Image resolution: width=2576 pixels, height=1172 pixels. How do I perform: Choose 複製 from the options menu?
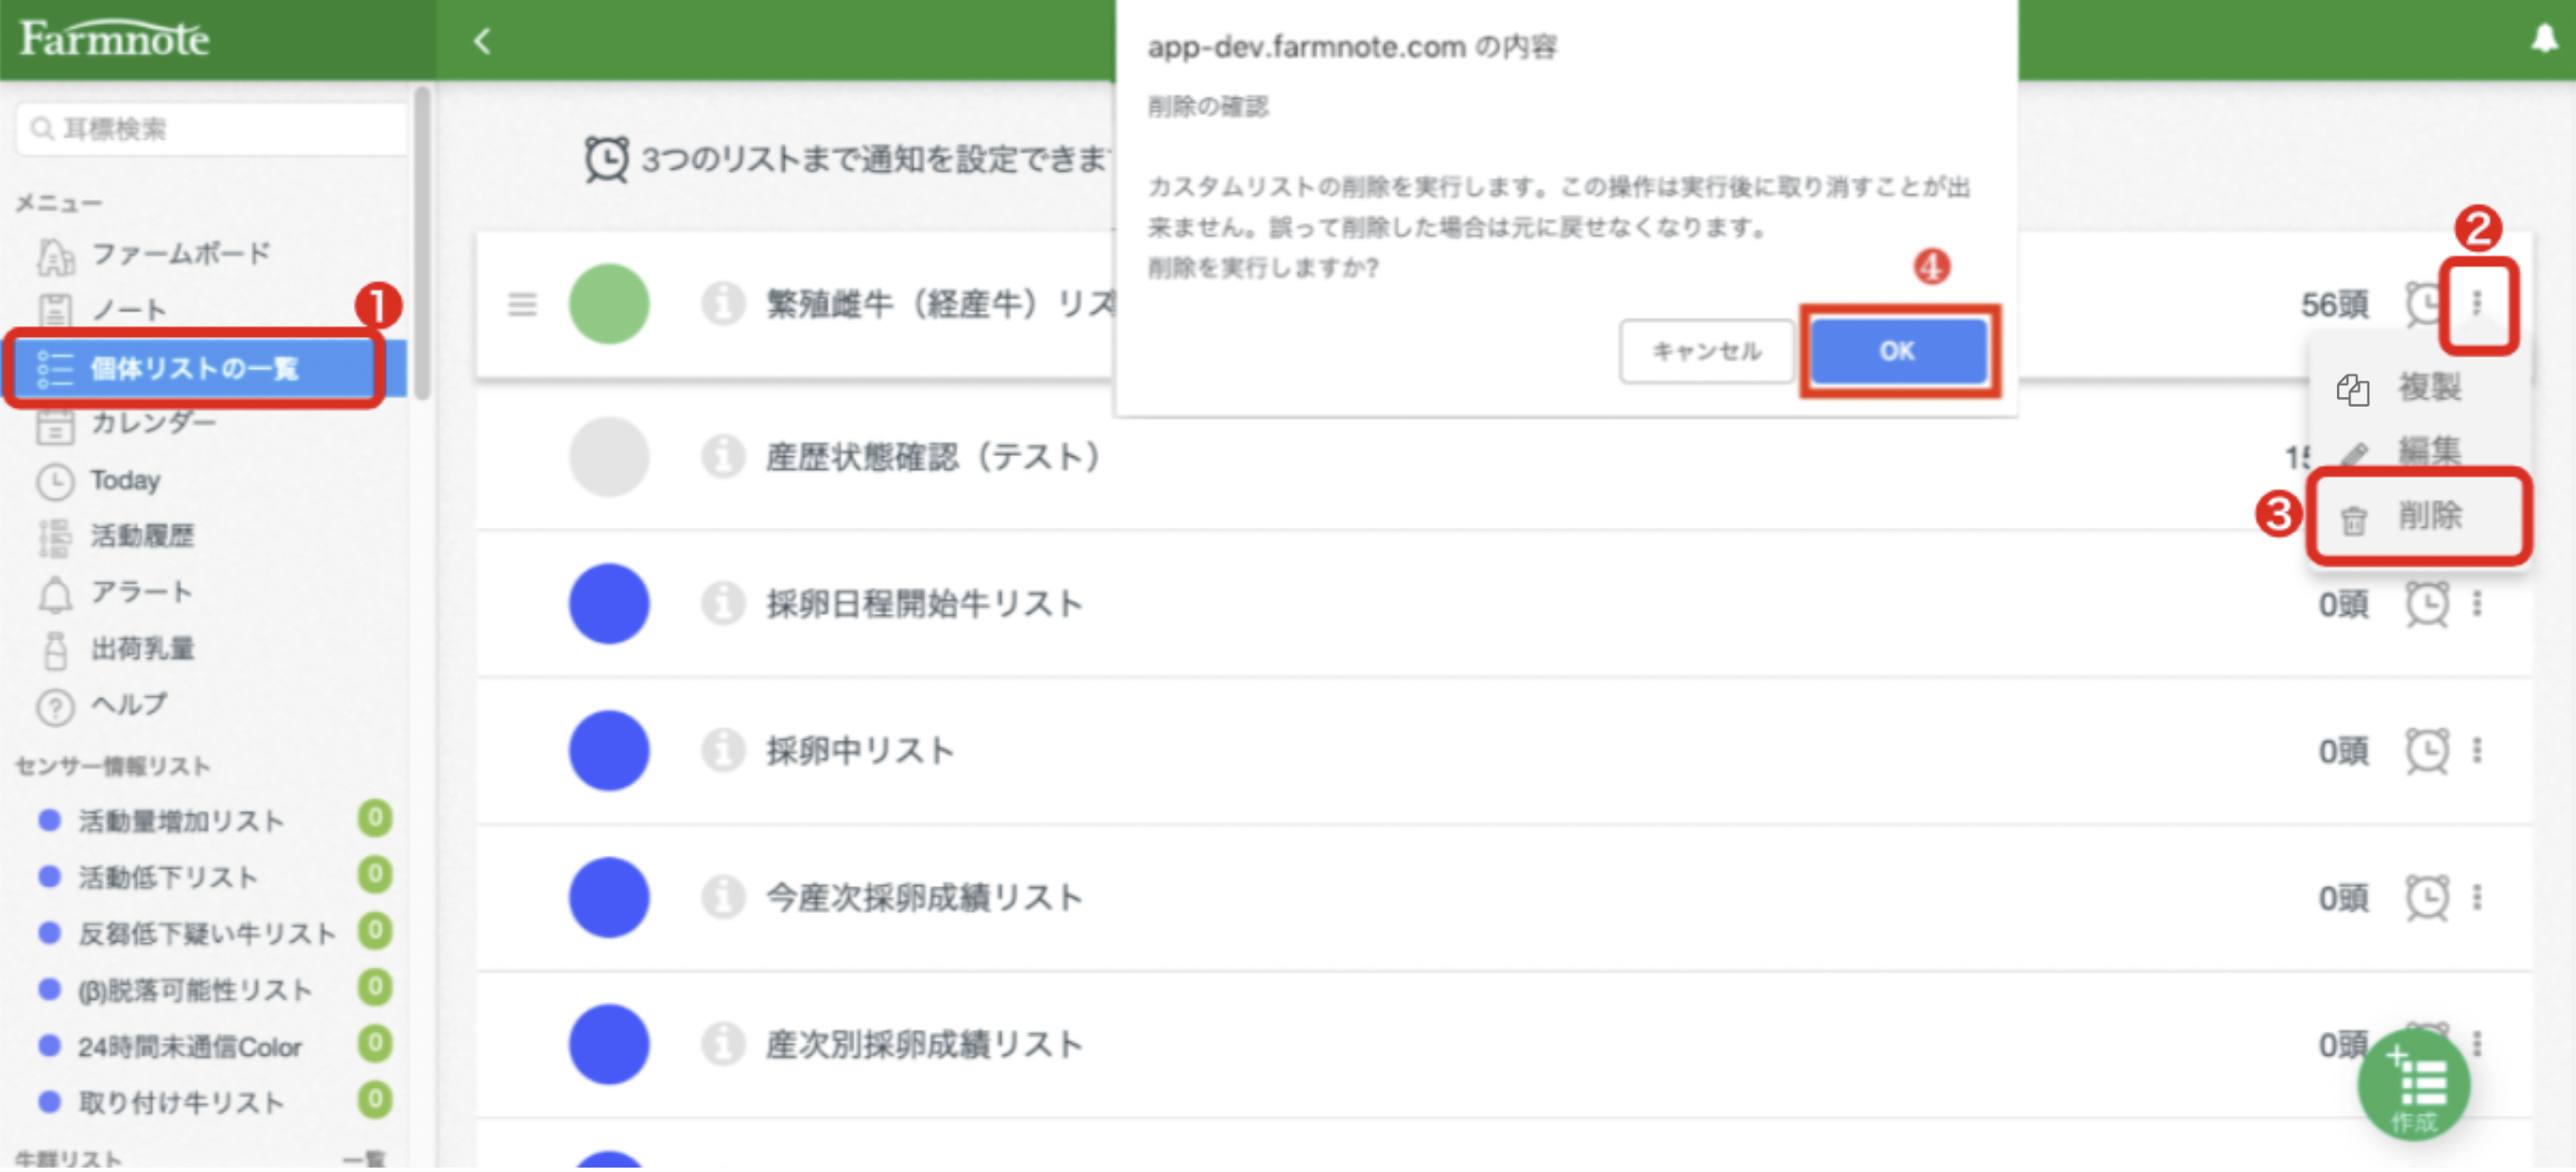click(x=2420, y=388)
